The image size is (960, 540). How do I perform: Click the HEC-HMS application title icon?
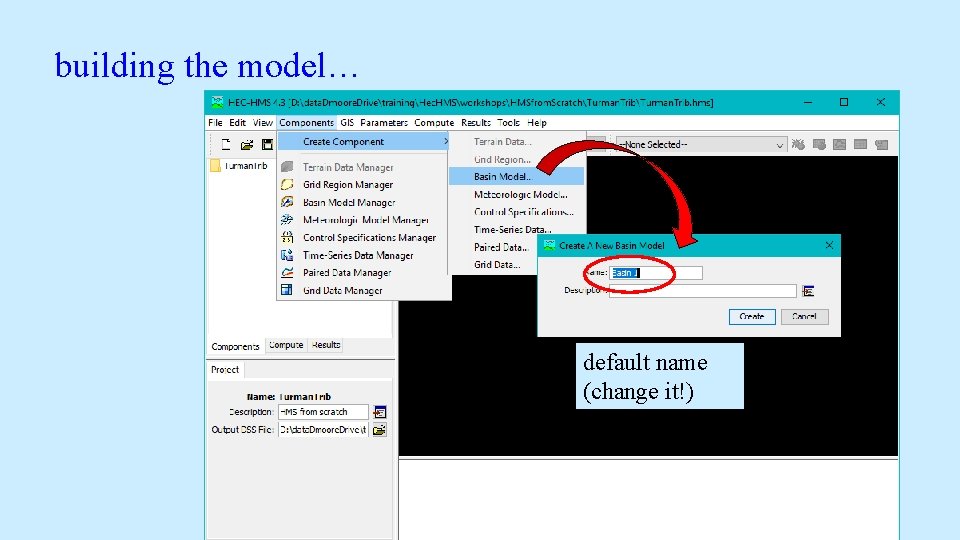(x=217, y=102)
